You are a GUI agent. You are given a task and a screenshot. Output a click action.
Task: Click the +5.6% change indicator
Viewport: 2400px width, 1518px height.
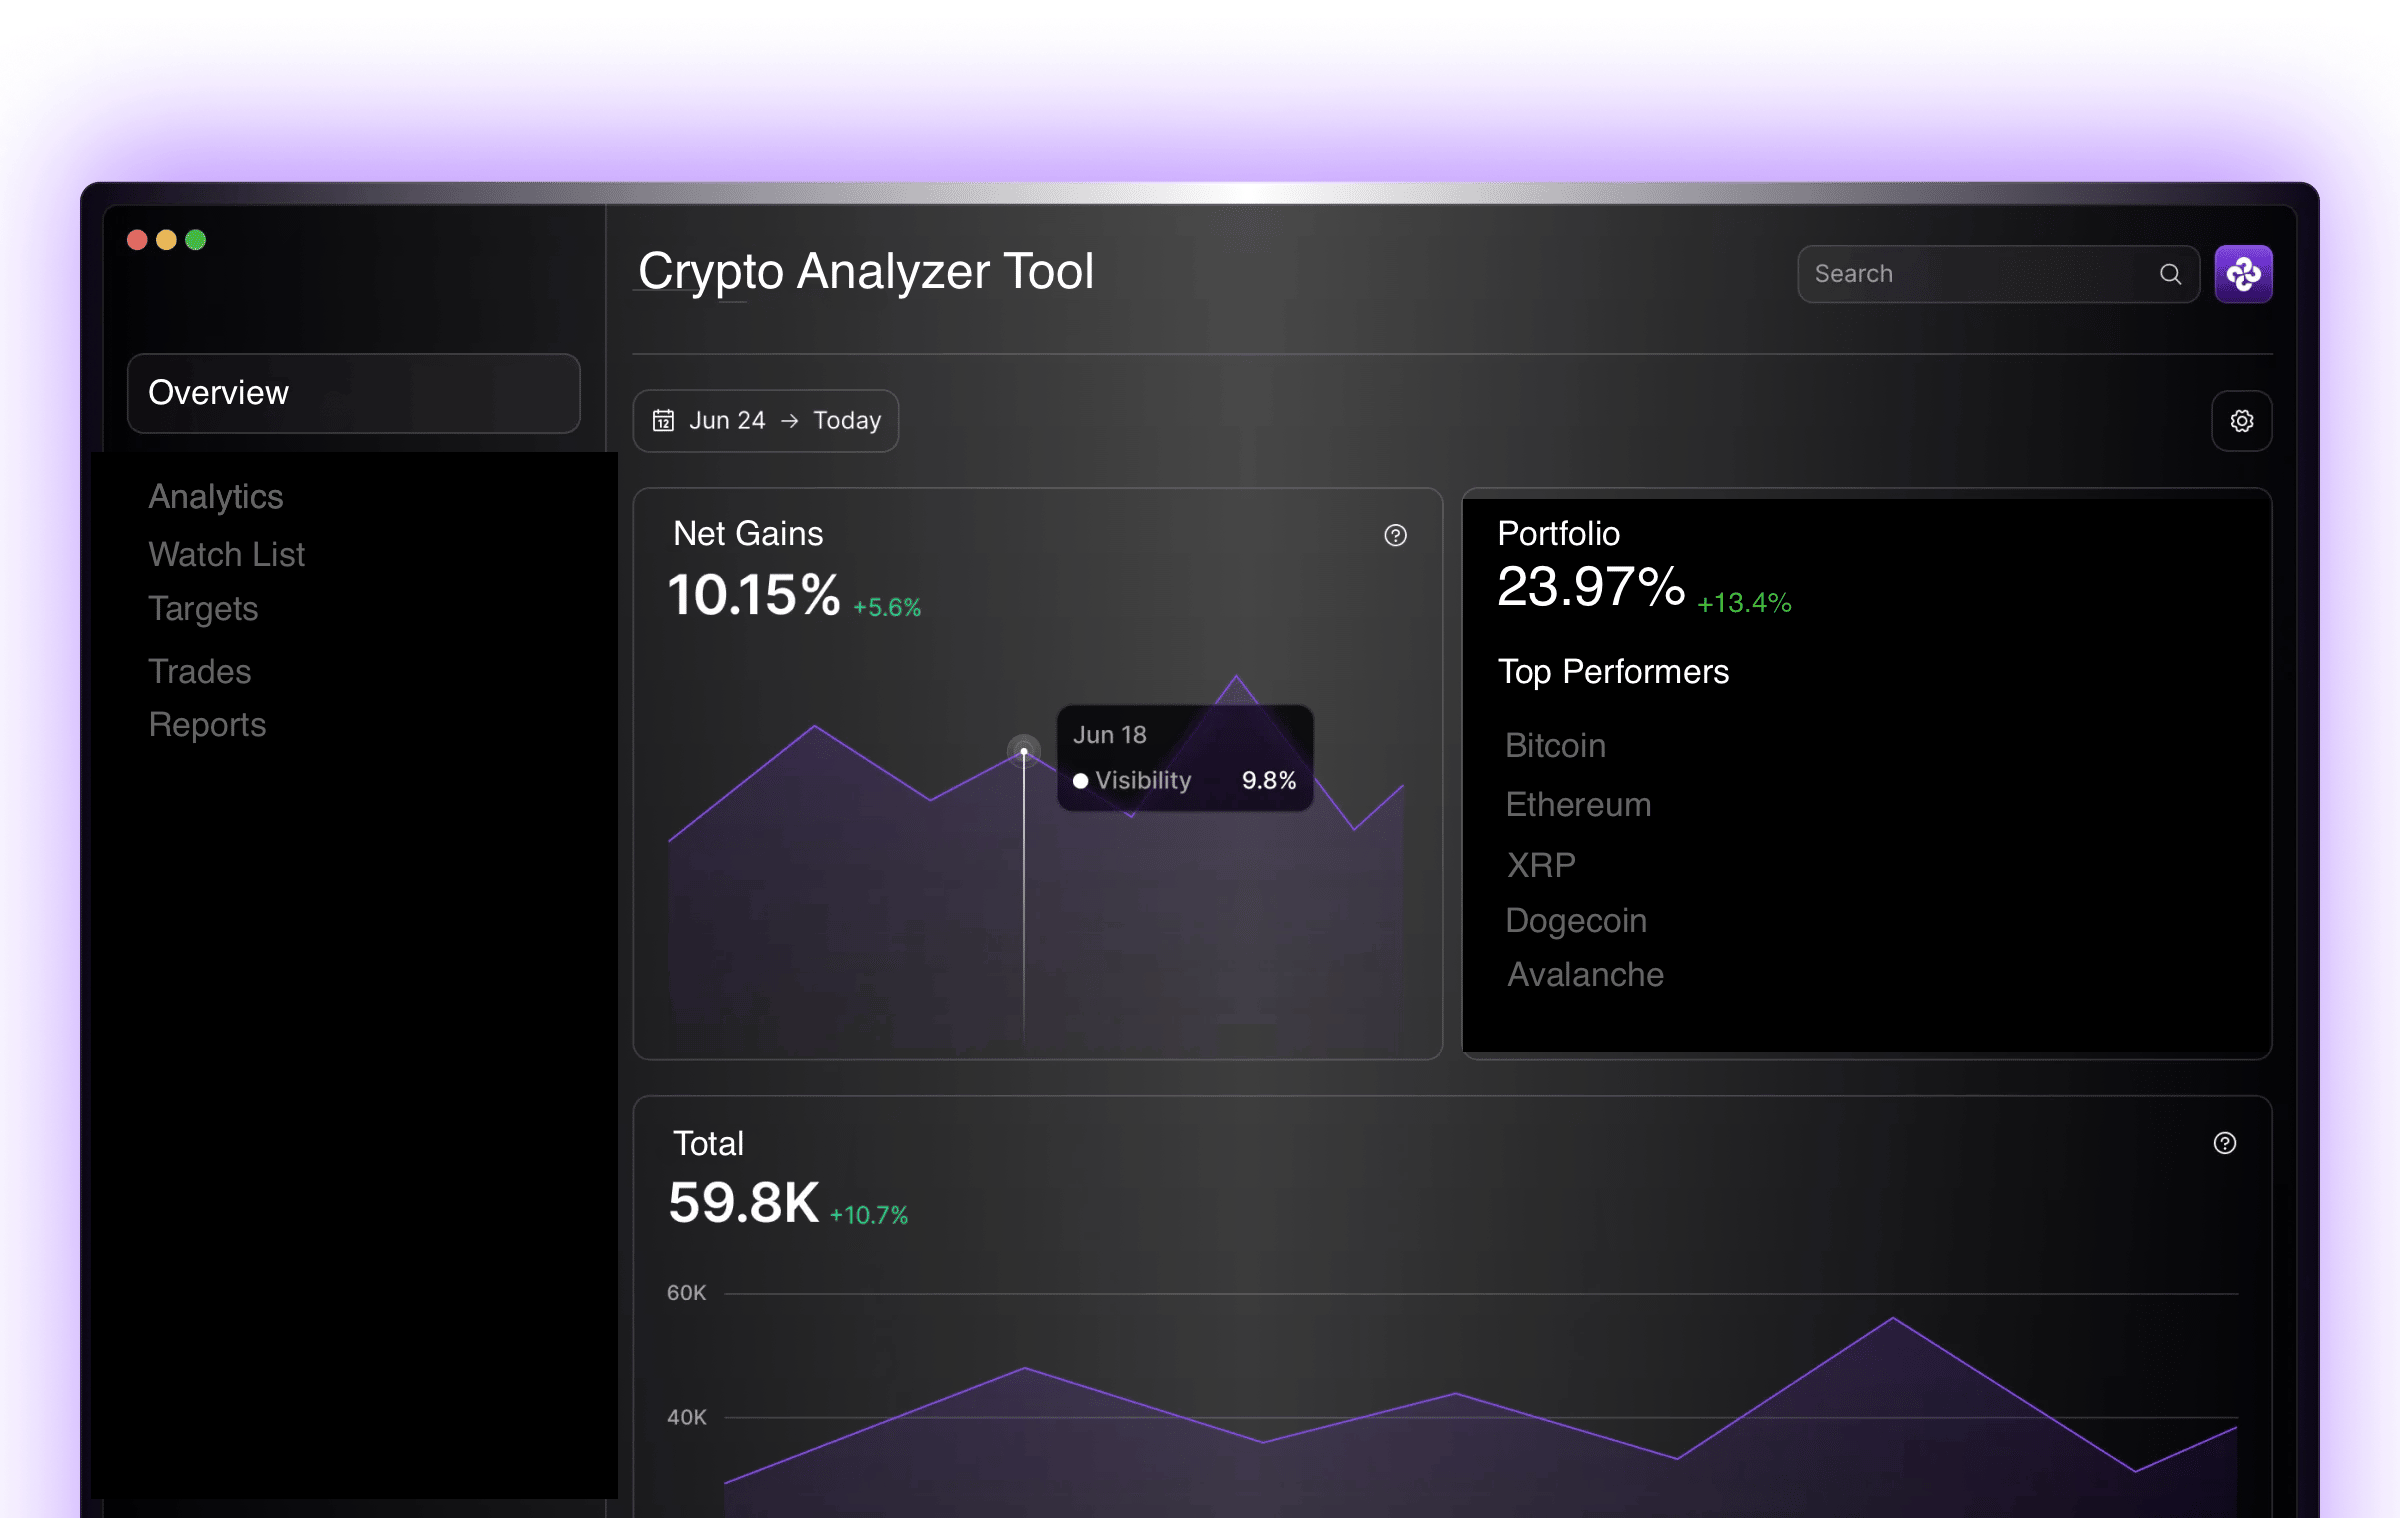click(x=887, y=608)
